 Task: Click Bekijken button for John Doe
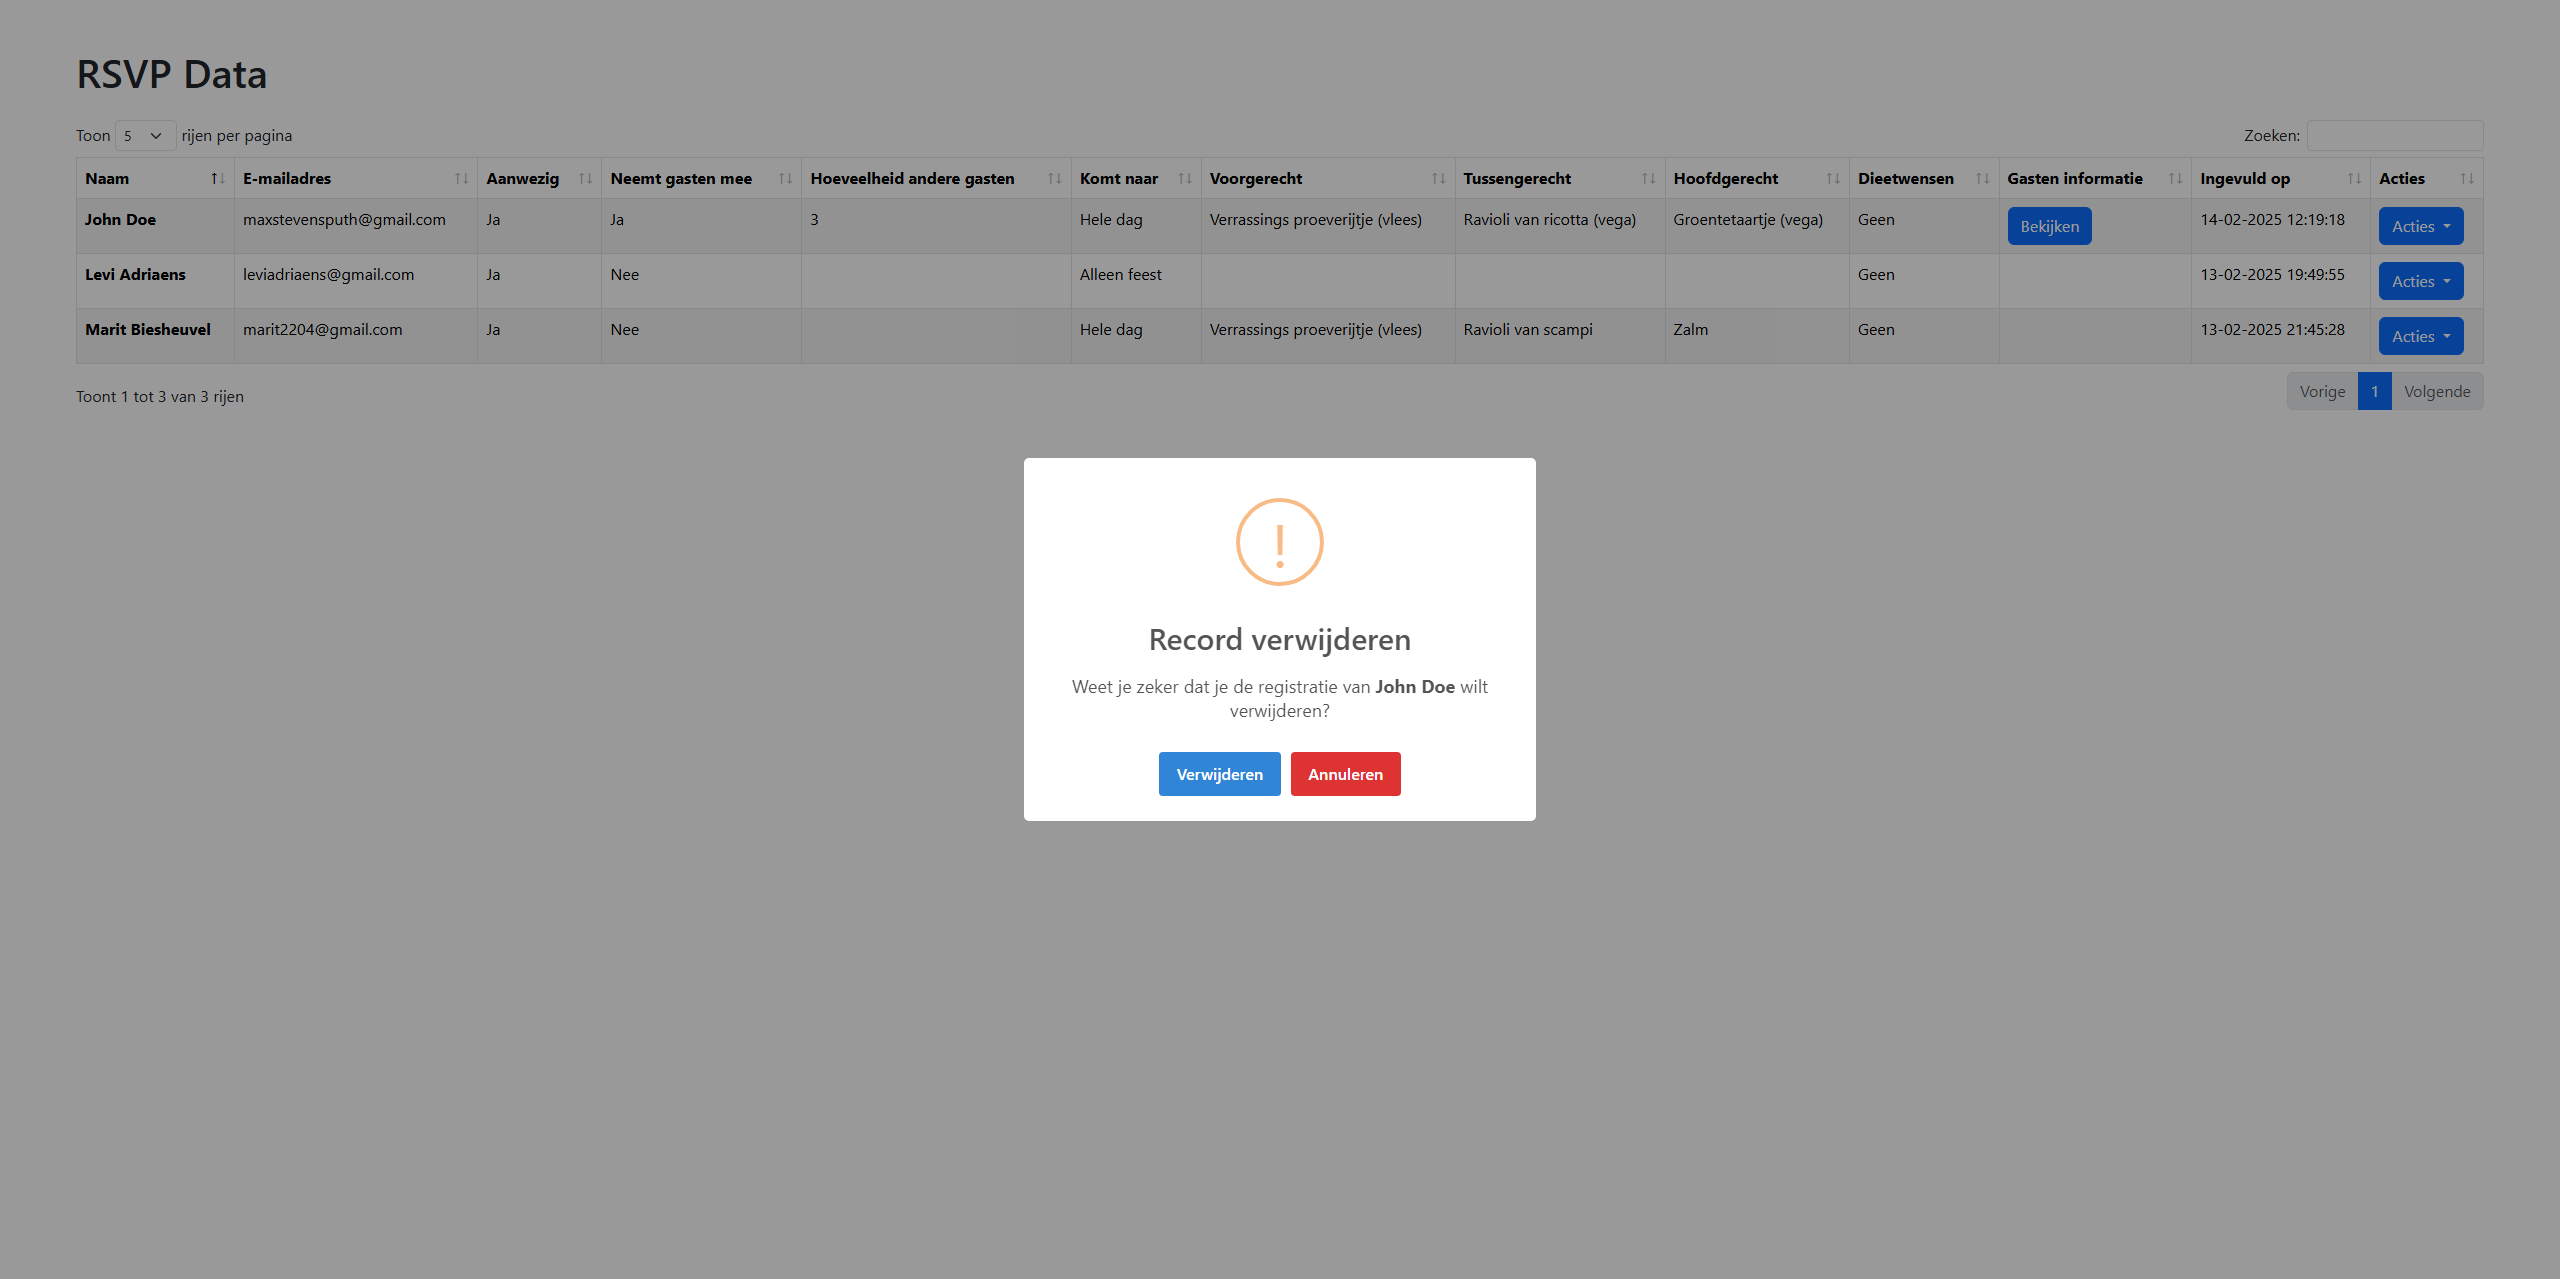point(2049,227)
